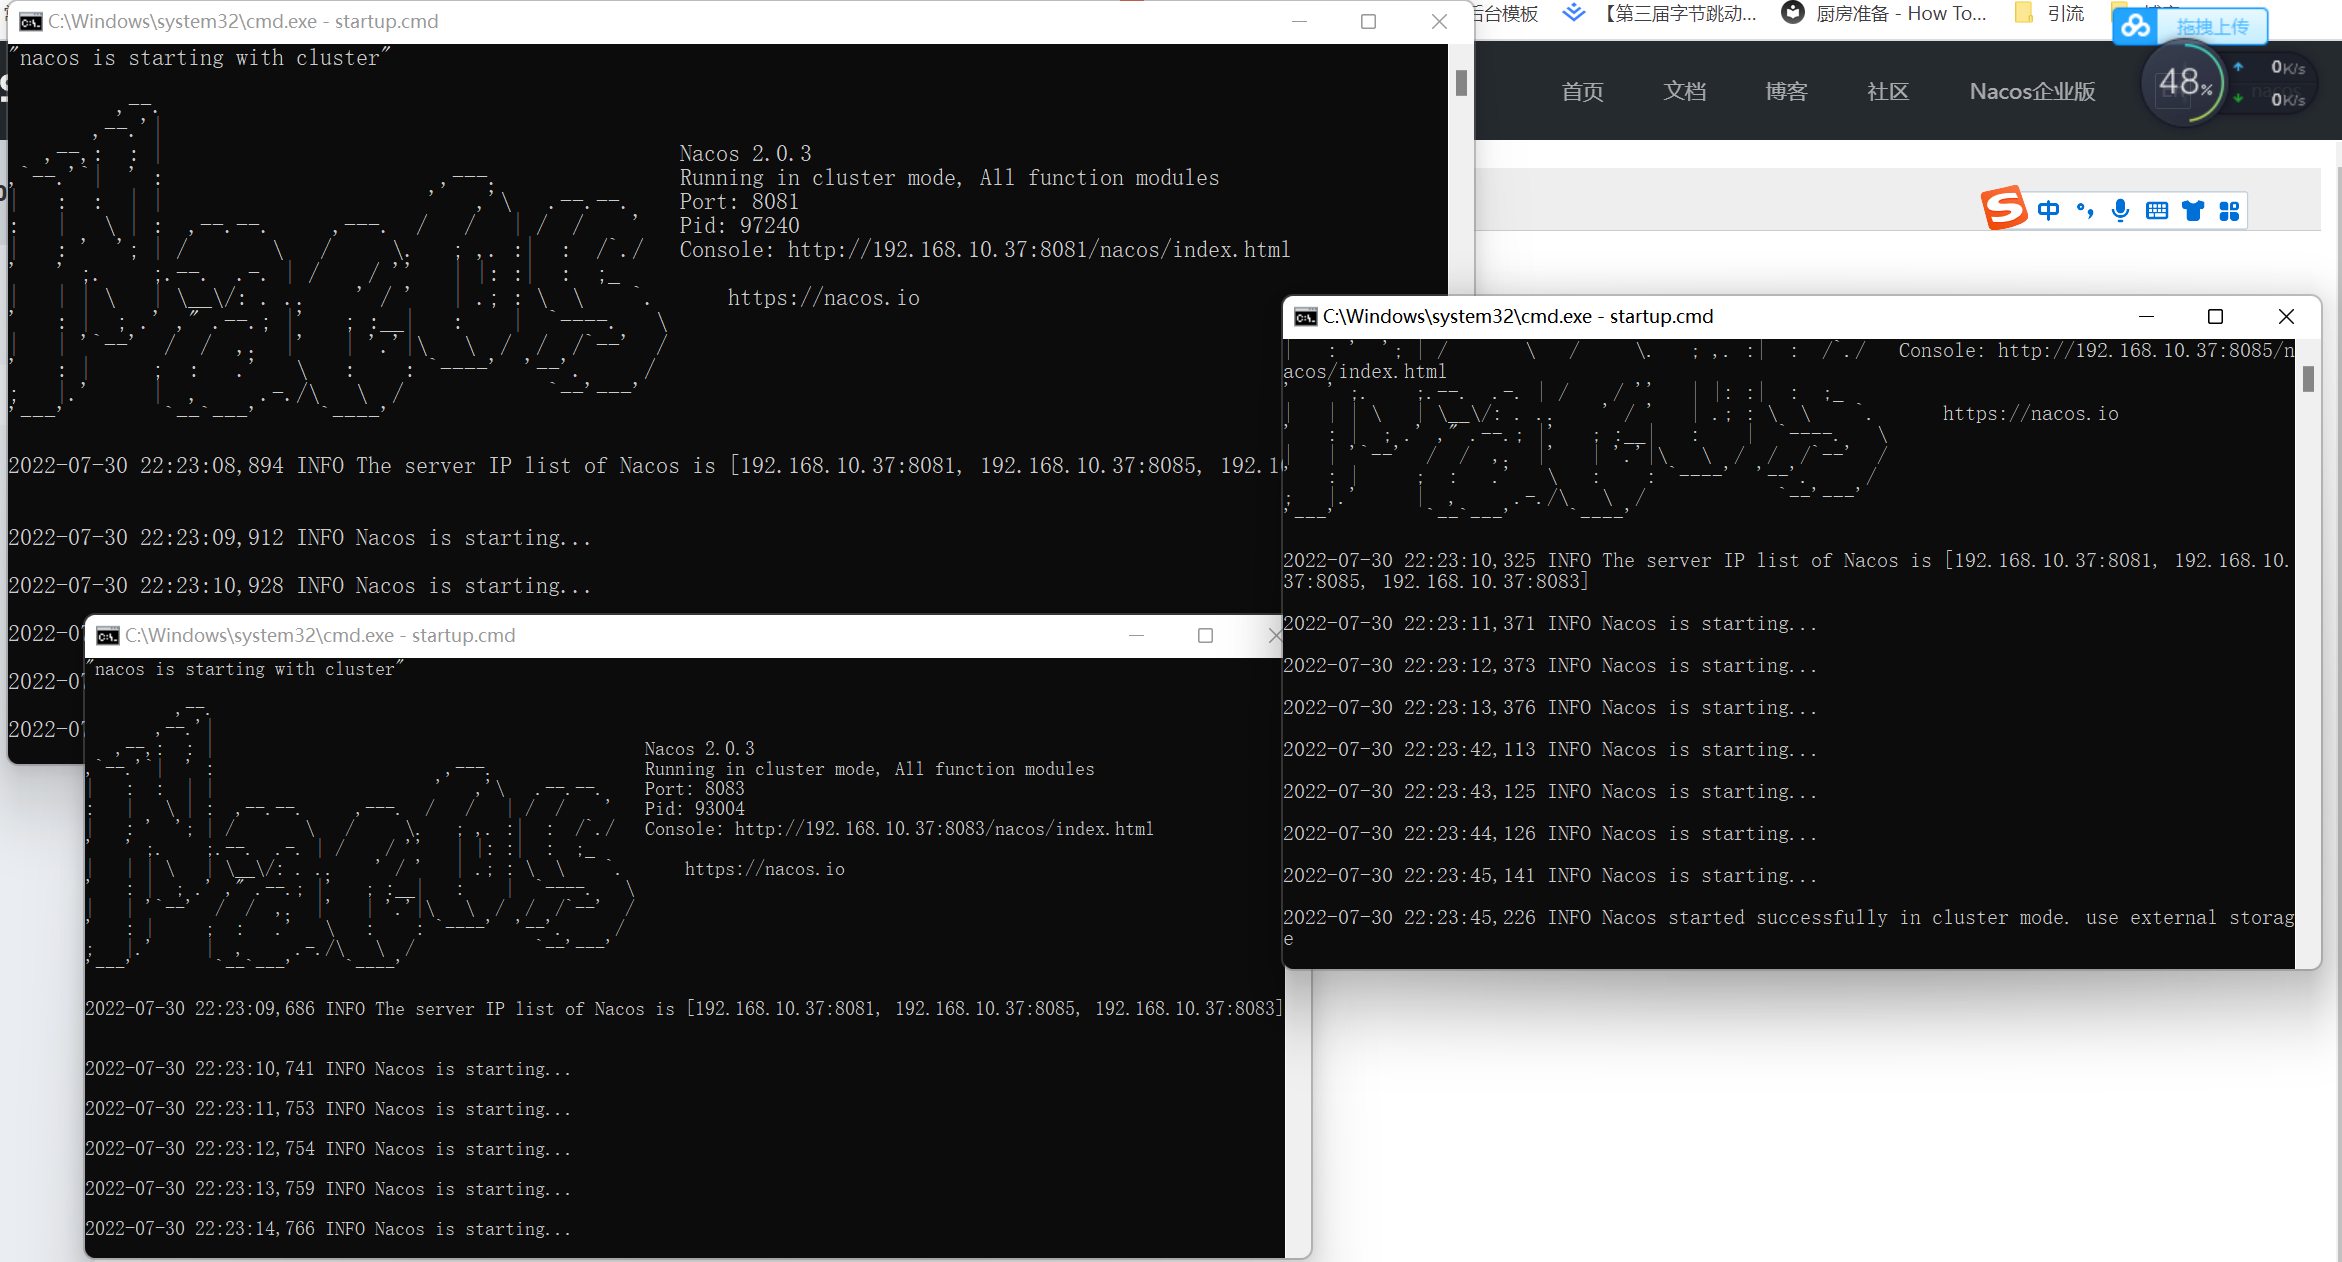Click the cmd icon of port 8085 window
The image size is (2342, 1262).
[x=1305, y=317]
